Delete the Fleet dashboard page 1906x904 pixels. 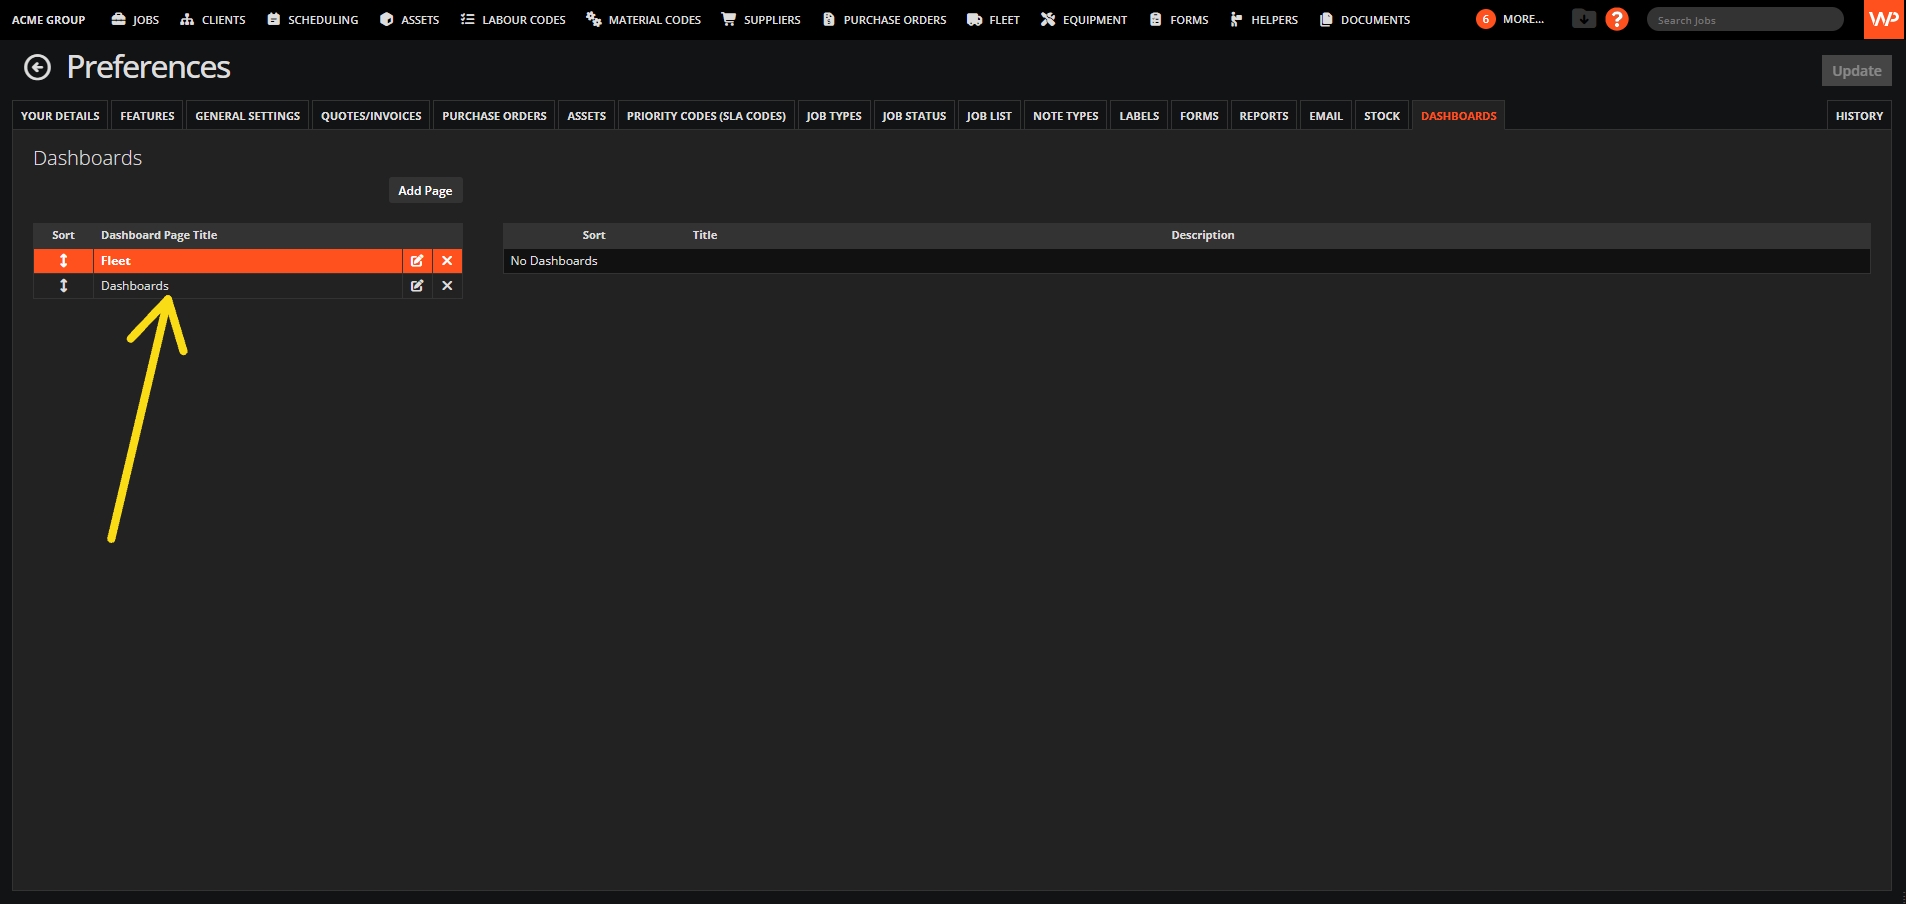(447, 261)
